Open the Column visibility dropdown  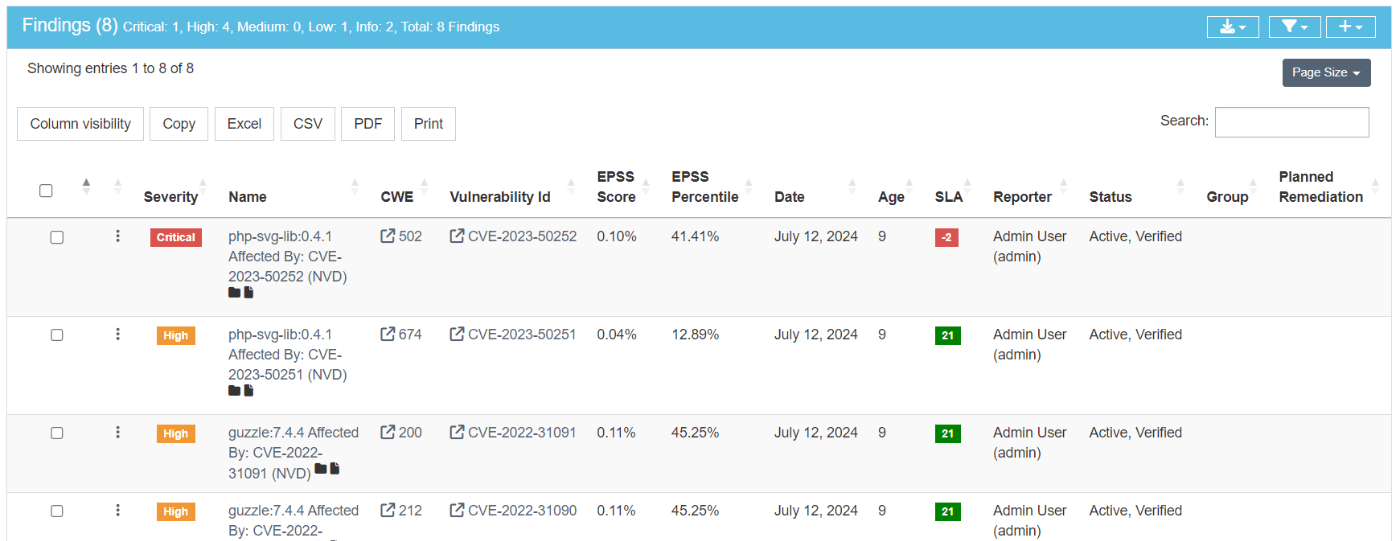(x=80, y=124)
